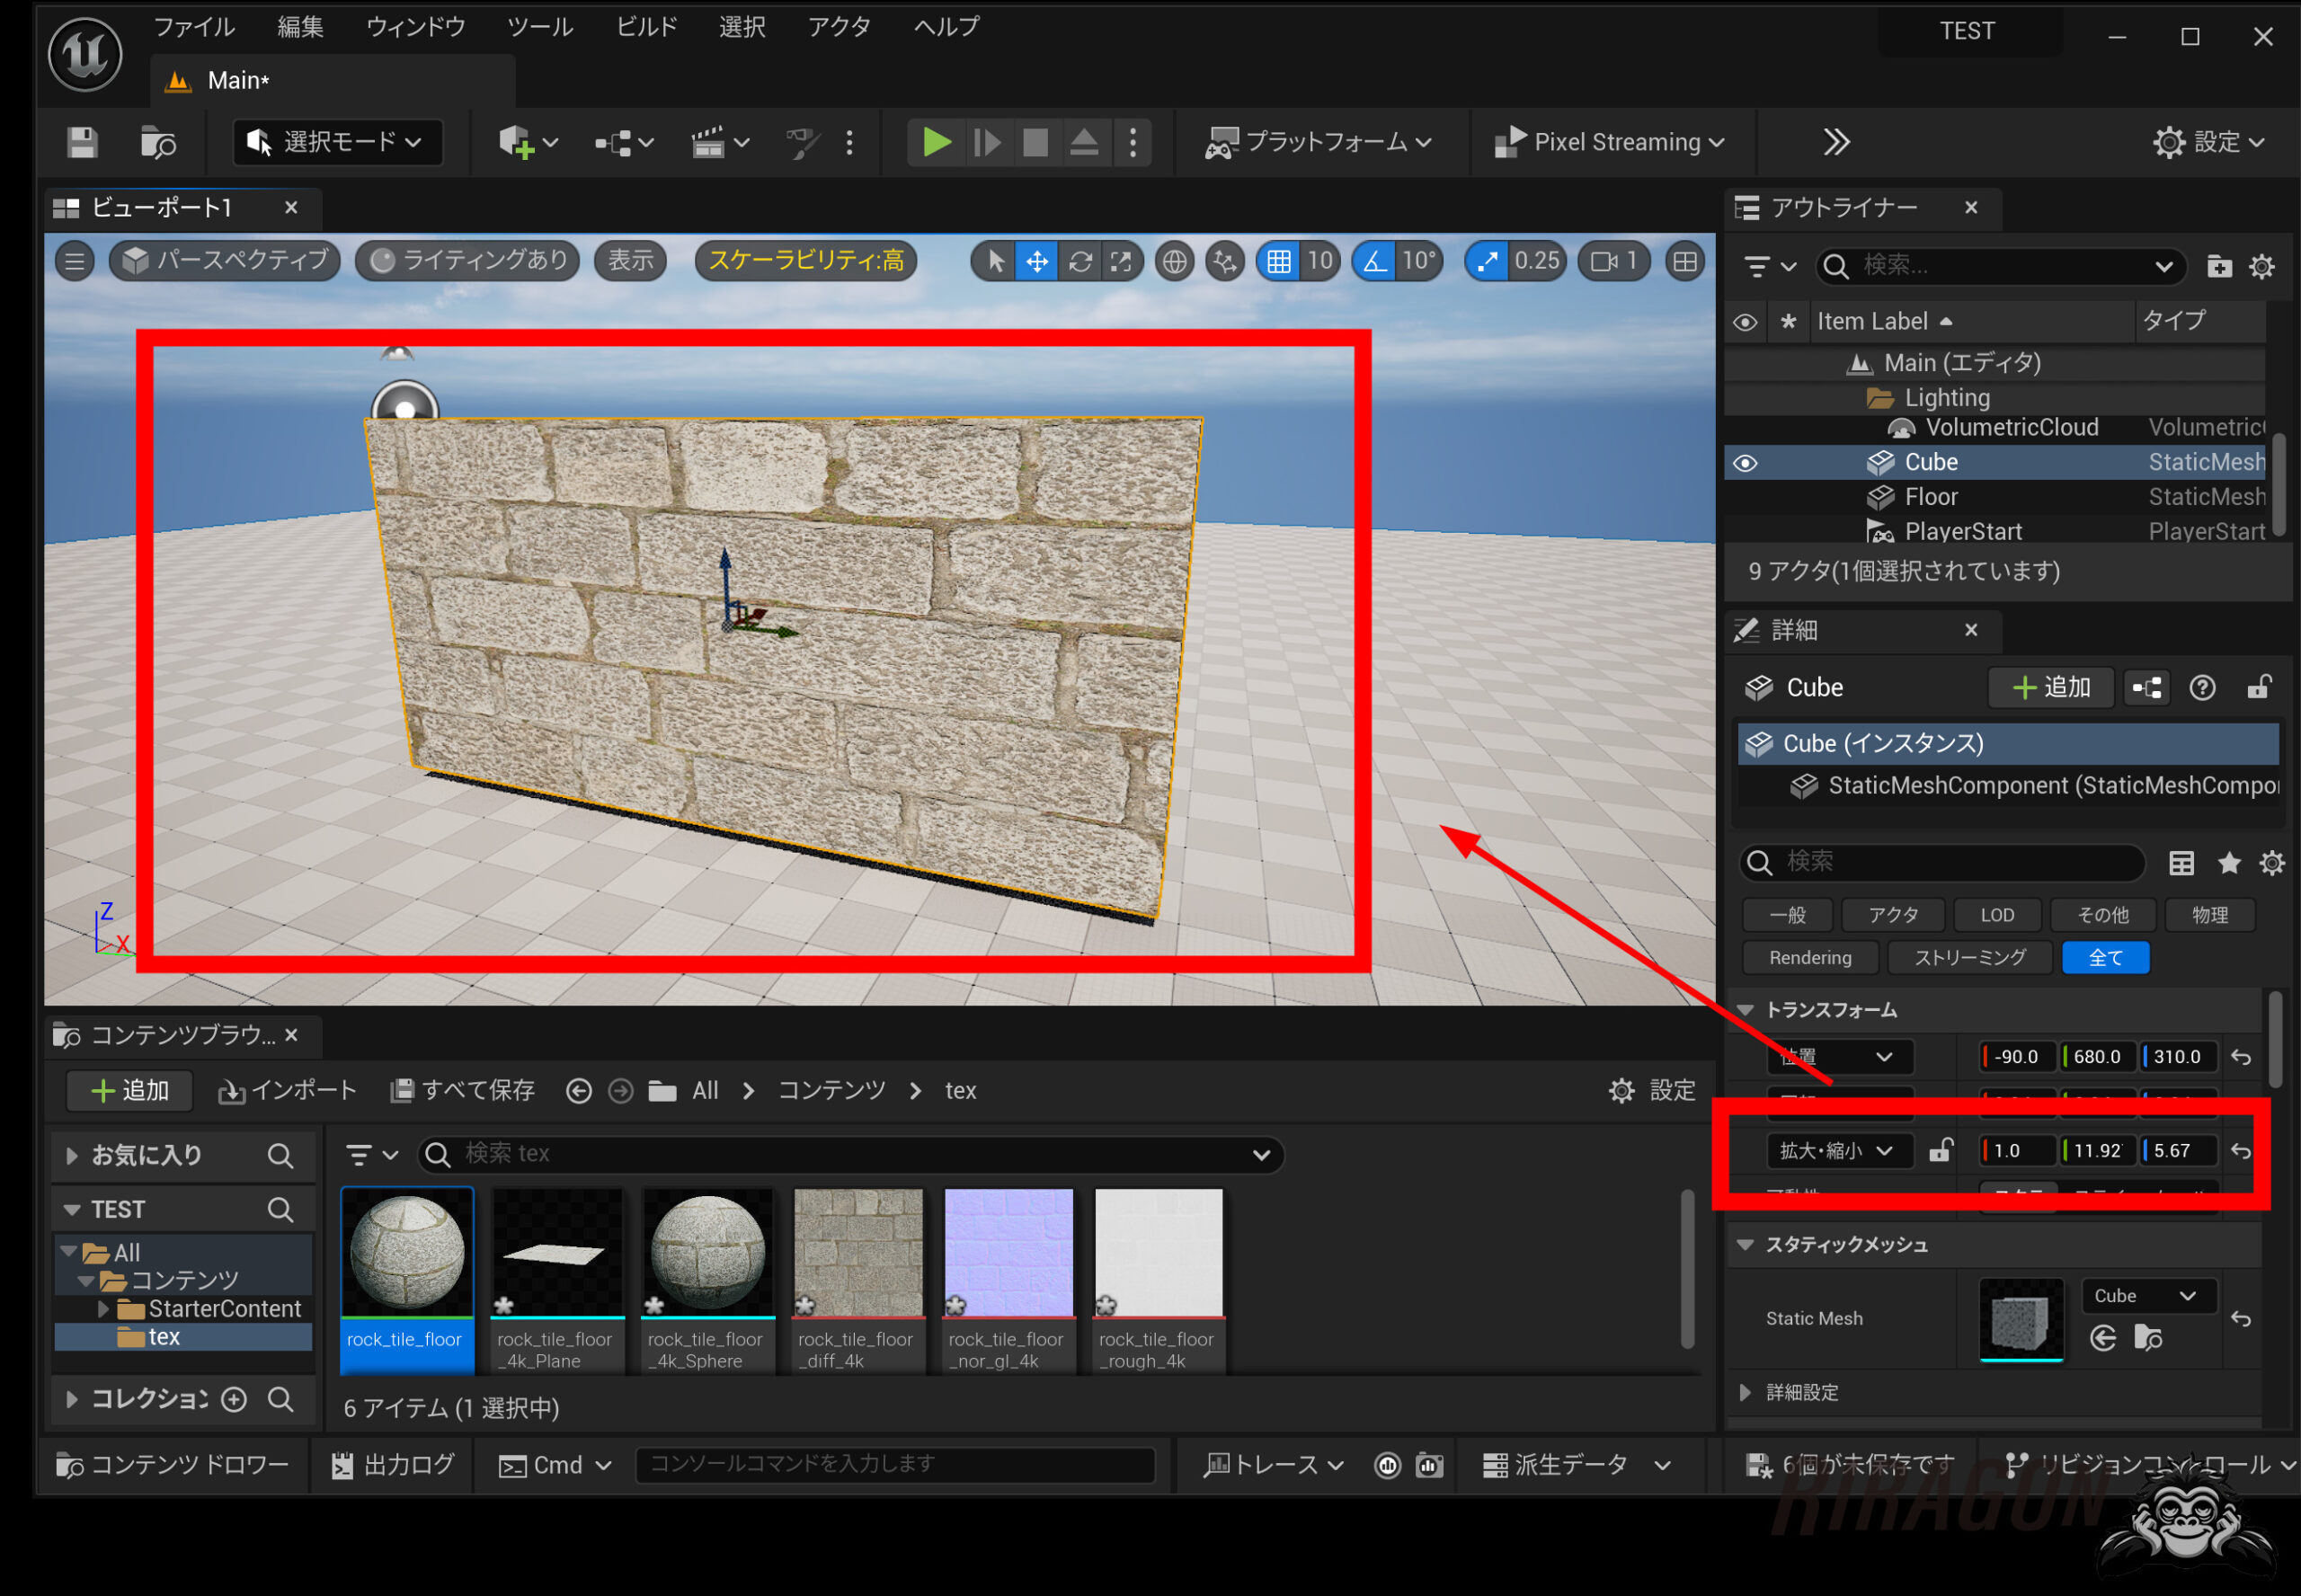
Task: Toggle Cube visibility eye in Outliner
Action: pos(1745,463)
